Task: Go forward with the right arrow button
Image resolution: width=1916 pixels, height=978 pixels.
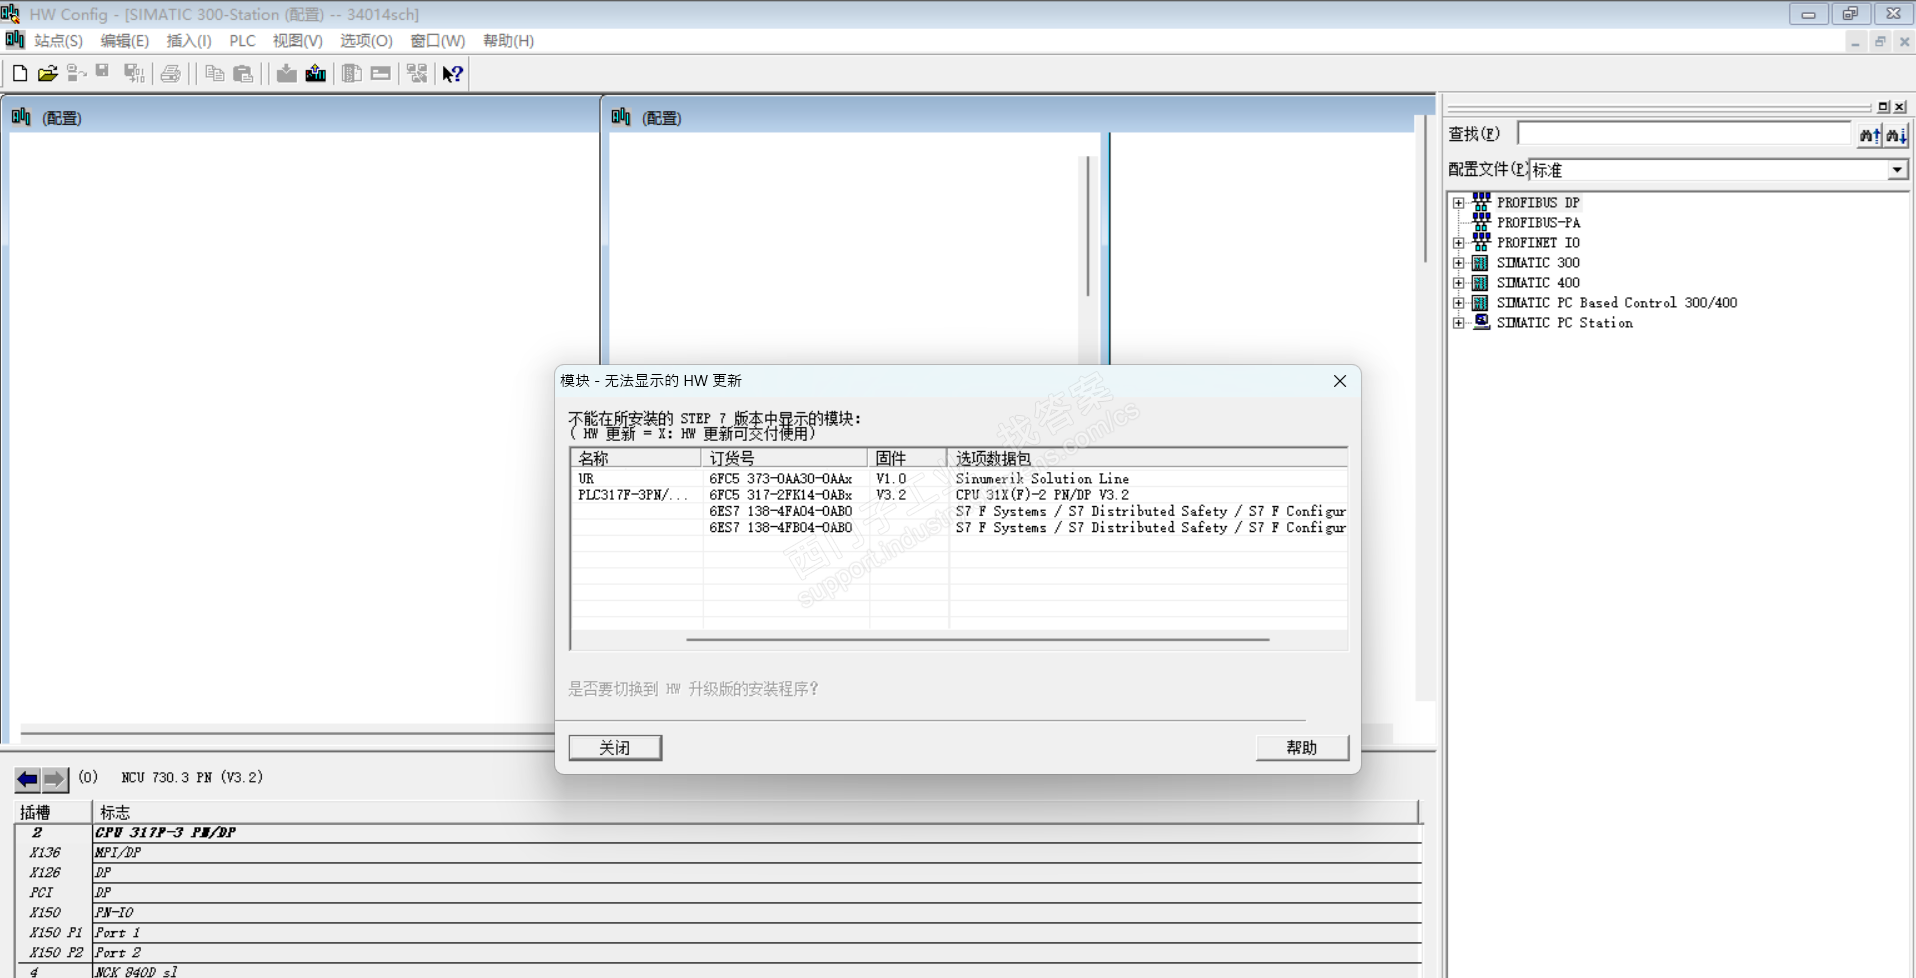Action: click(x=55, y=779)
